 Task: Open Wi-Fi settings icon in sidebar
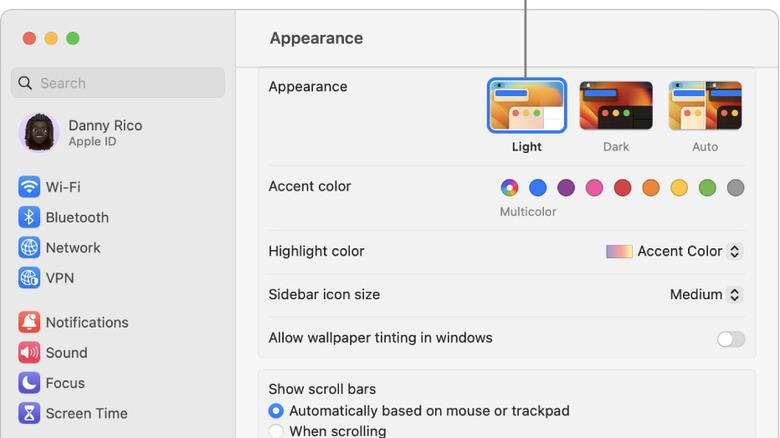pos(29,187)
